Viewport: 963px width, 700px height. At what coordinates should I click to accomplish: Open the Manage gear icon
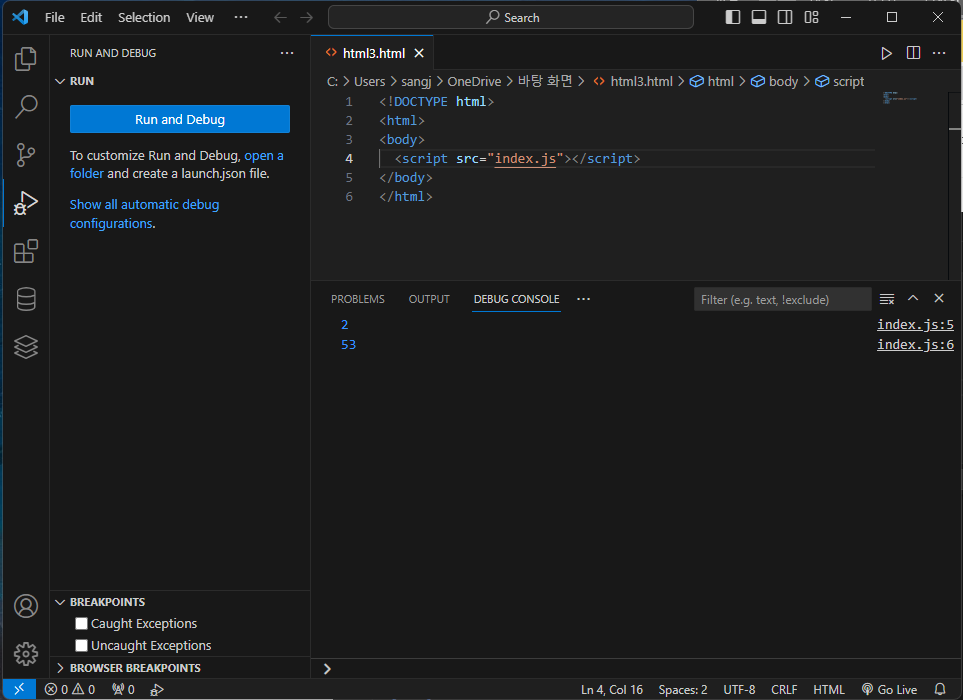pos(25,654)
